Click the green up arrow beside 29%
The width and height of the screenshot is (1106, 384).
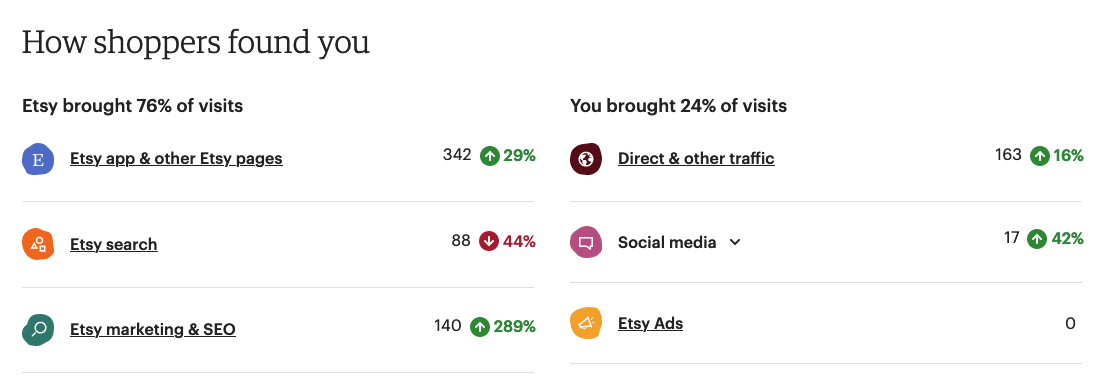pos(490,156)
